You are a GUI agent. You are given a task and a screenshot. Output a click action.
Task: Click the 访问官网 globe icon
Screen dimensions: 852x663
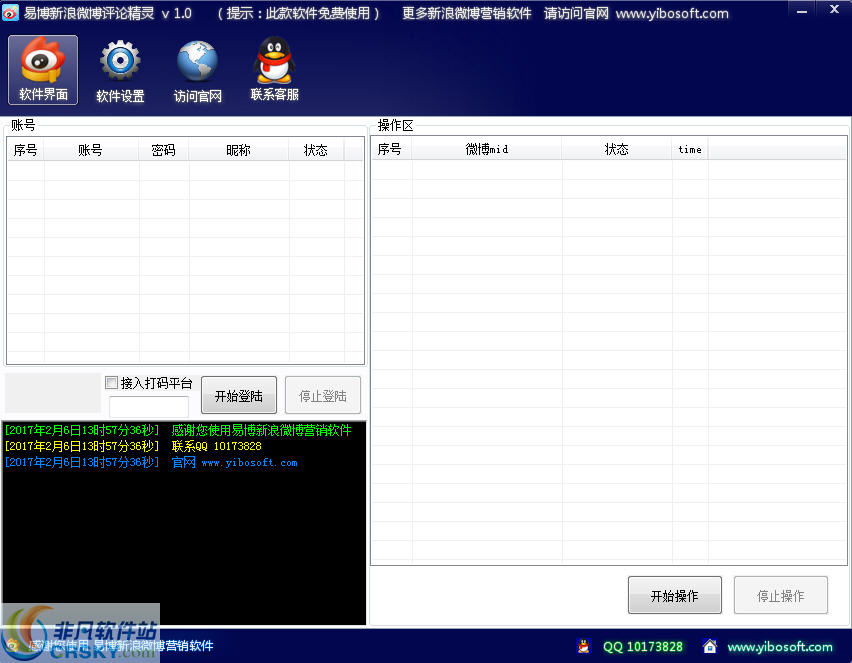197,71
